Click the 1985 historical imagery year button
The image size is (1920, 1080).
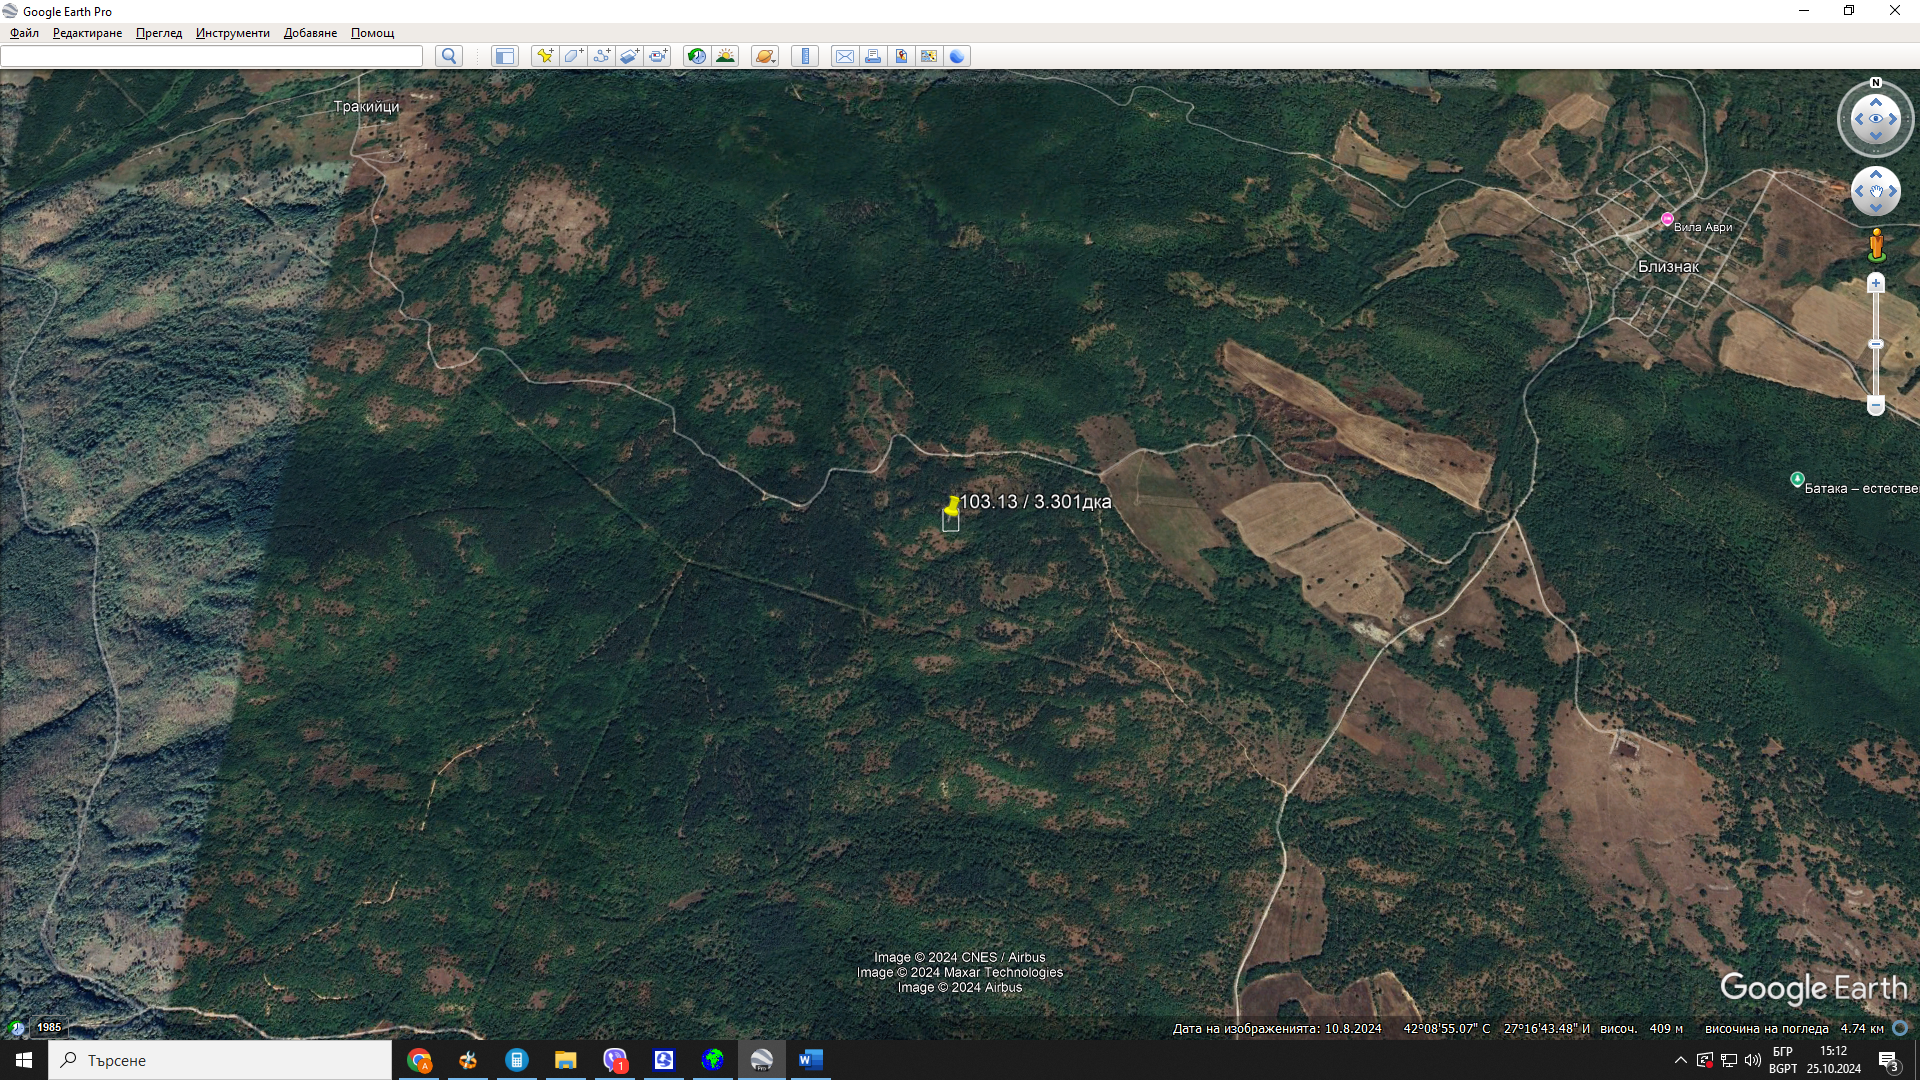click(49, 1027)
